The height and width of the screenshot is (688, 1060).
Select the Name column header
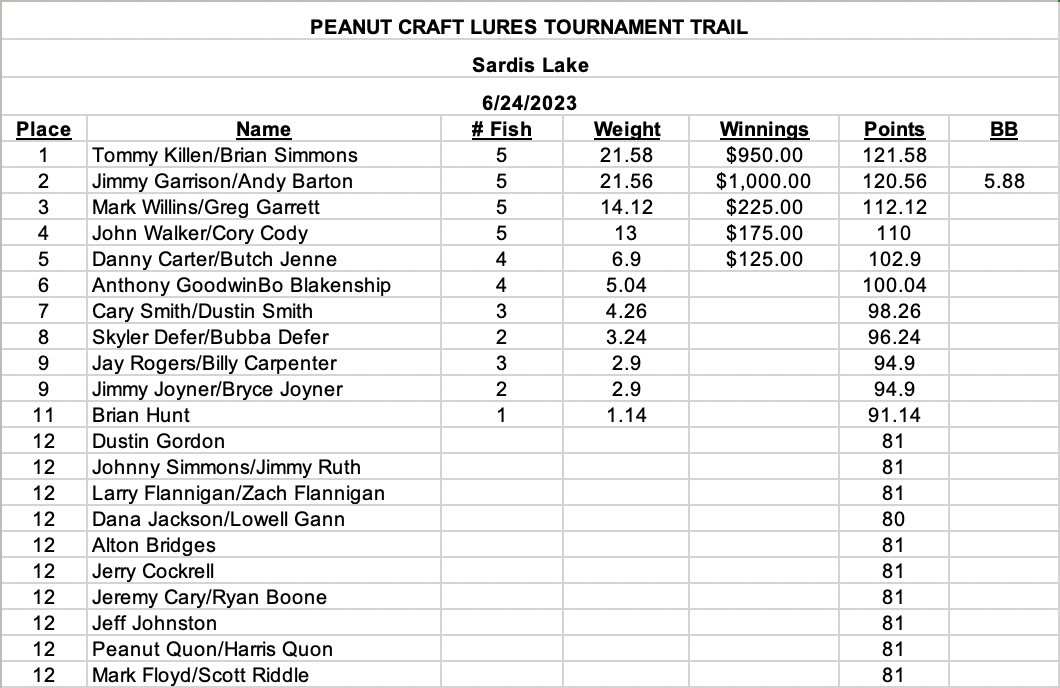click(264, 129)
